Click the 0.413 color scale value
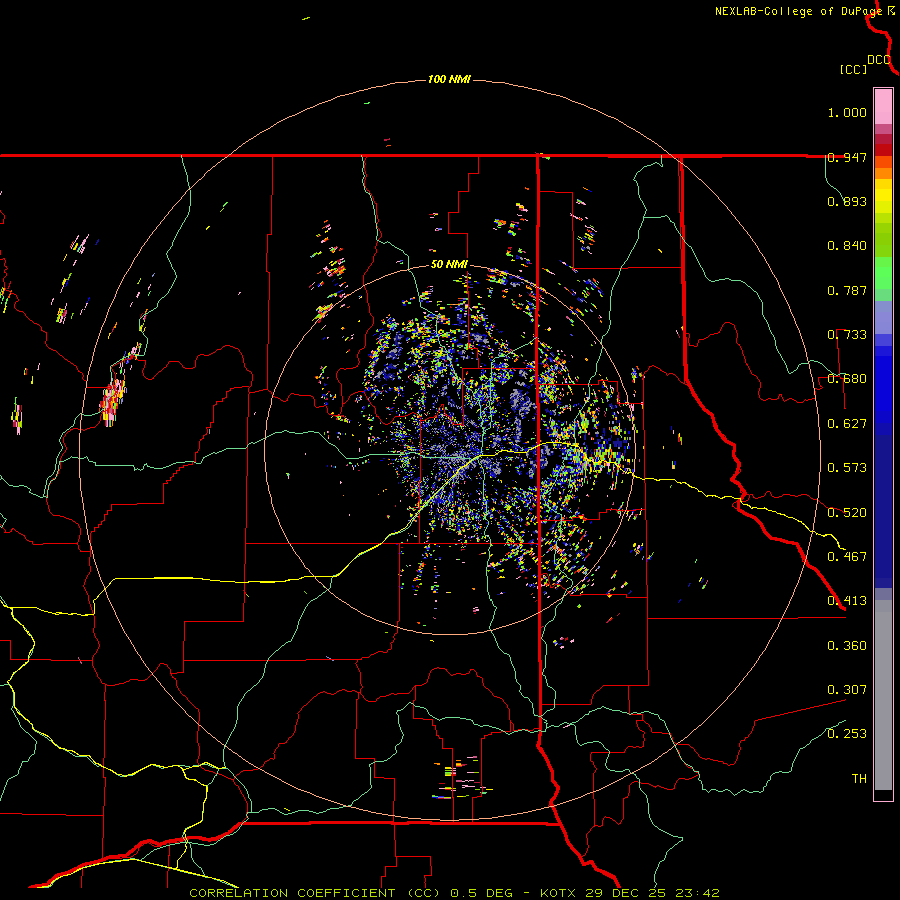Image resolution: width=900 pixels, height=900 pixels. point(847,601)
